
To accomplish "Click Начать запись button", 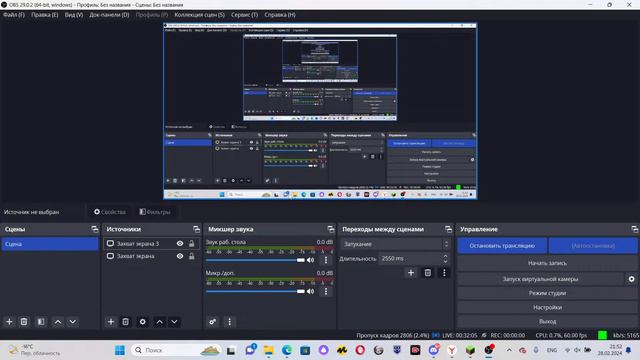I will point(547,263).
